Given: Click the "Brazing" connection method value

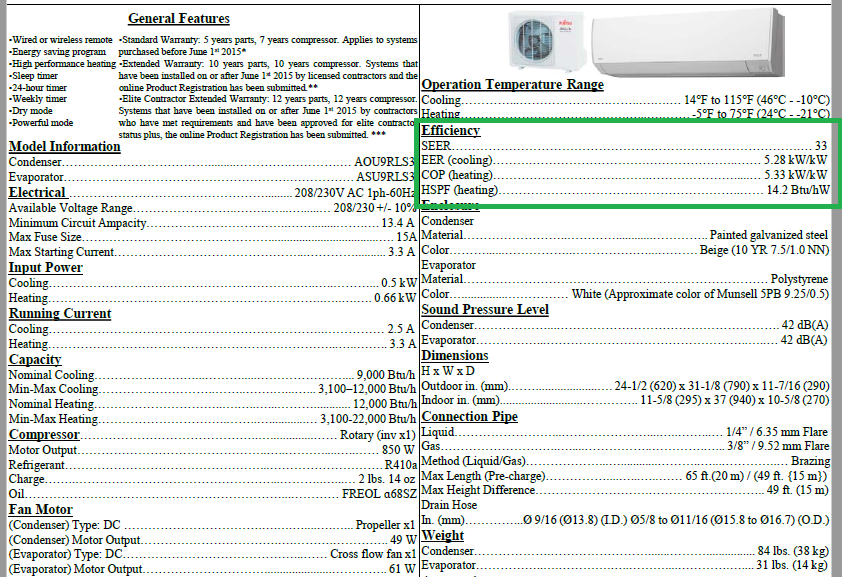Looking at the screenshot, I should (810, 461).
